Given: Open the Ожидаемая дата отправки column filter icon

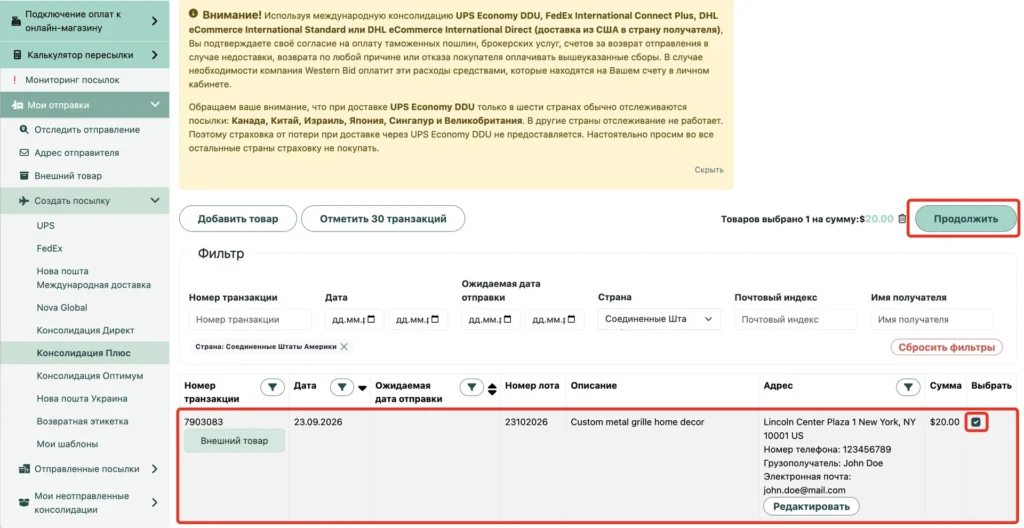Looking at the screenshot, I should point(472,388).
